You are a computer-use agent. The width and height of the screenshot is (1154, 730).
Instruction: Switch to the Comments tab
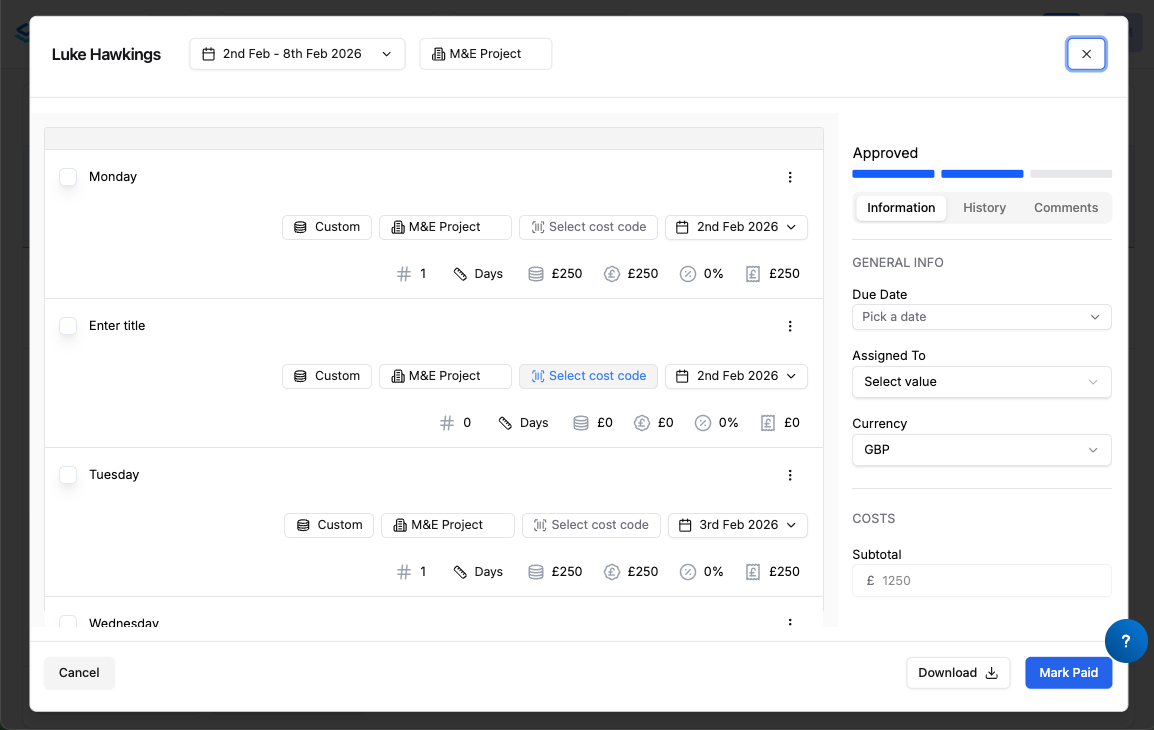pos(1066,208)
